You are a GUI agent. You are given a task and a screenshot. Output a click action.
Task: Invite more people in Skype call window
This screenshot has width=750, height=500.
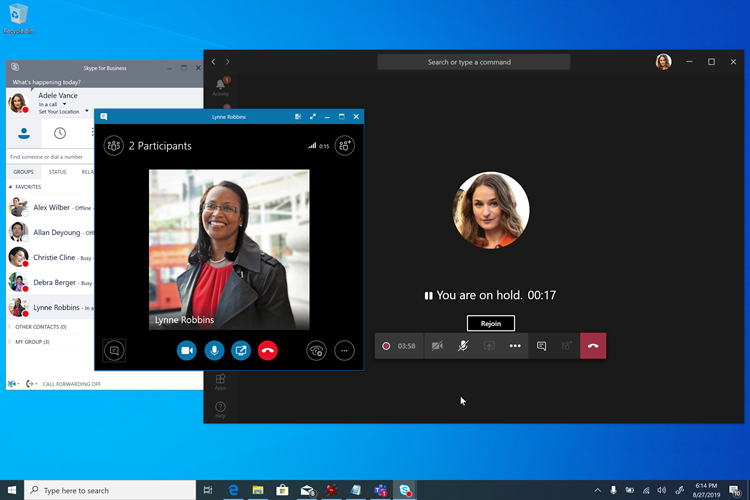(344, 146)
